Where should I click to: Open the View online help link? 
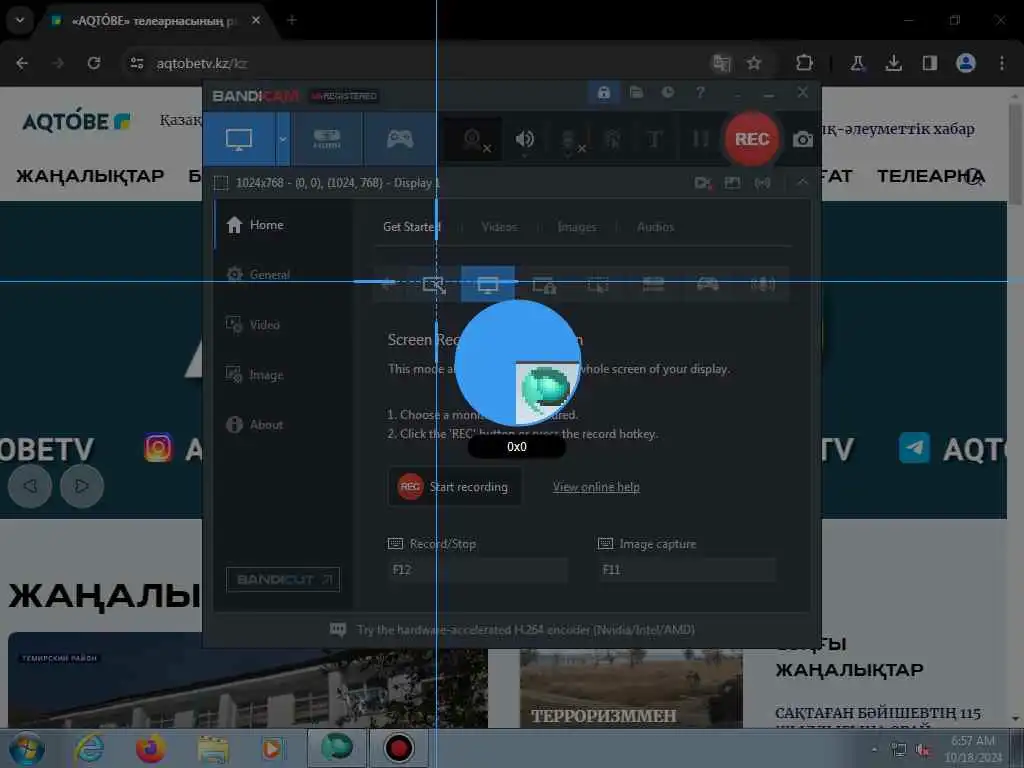(596, 487)
